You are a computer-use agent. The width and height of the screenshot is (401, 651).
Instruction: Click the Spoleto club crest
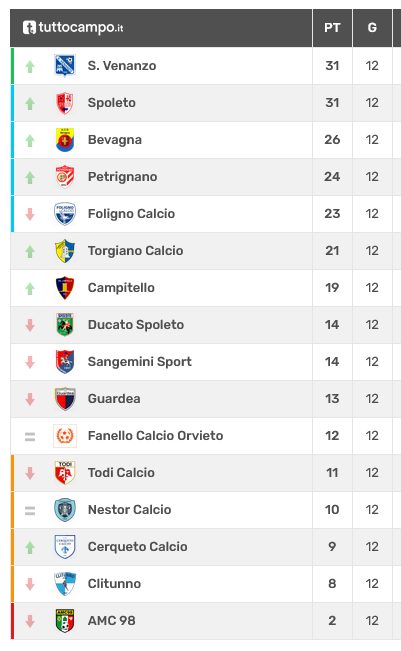pos(65,103)
